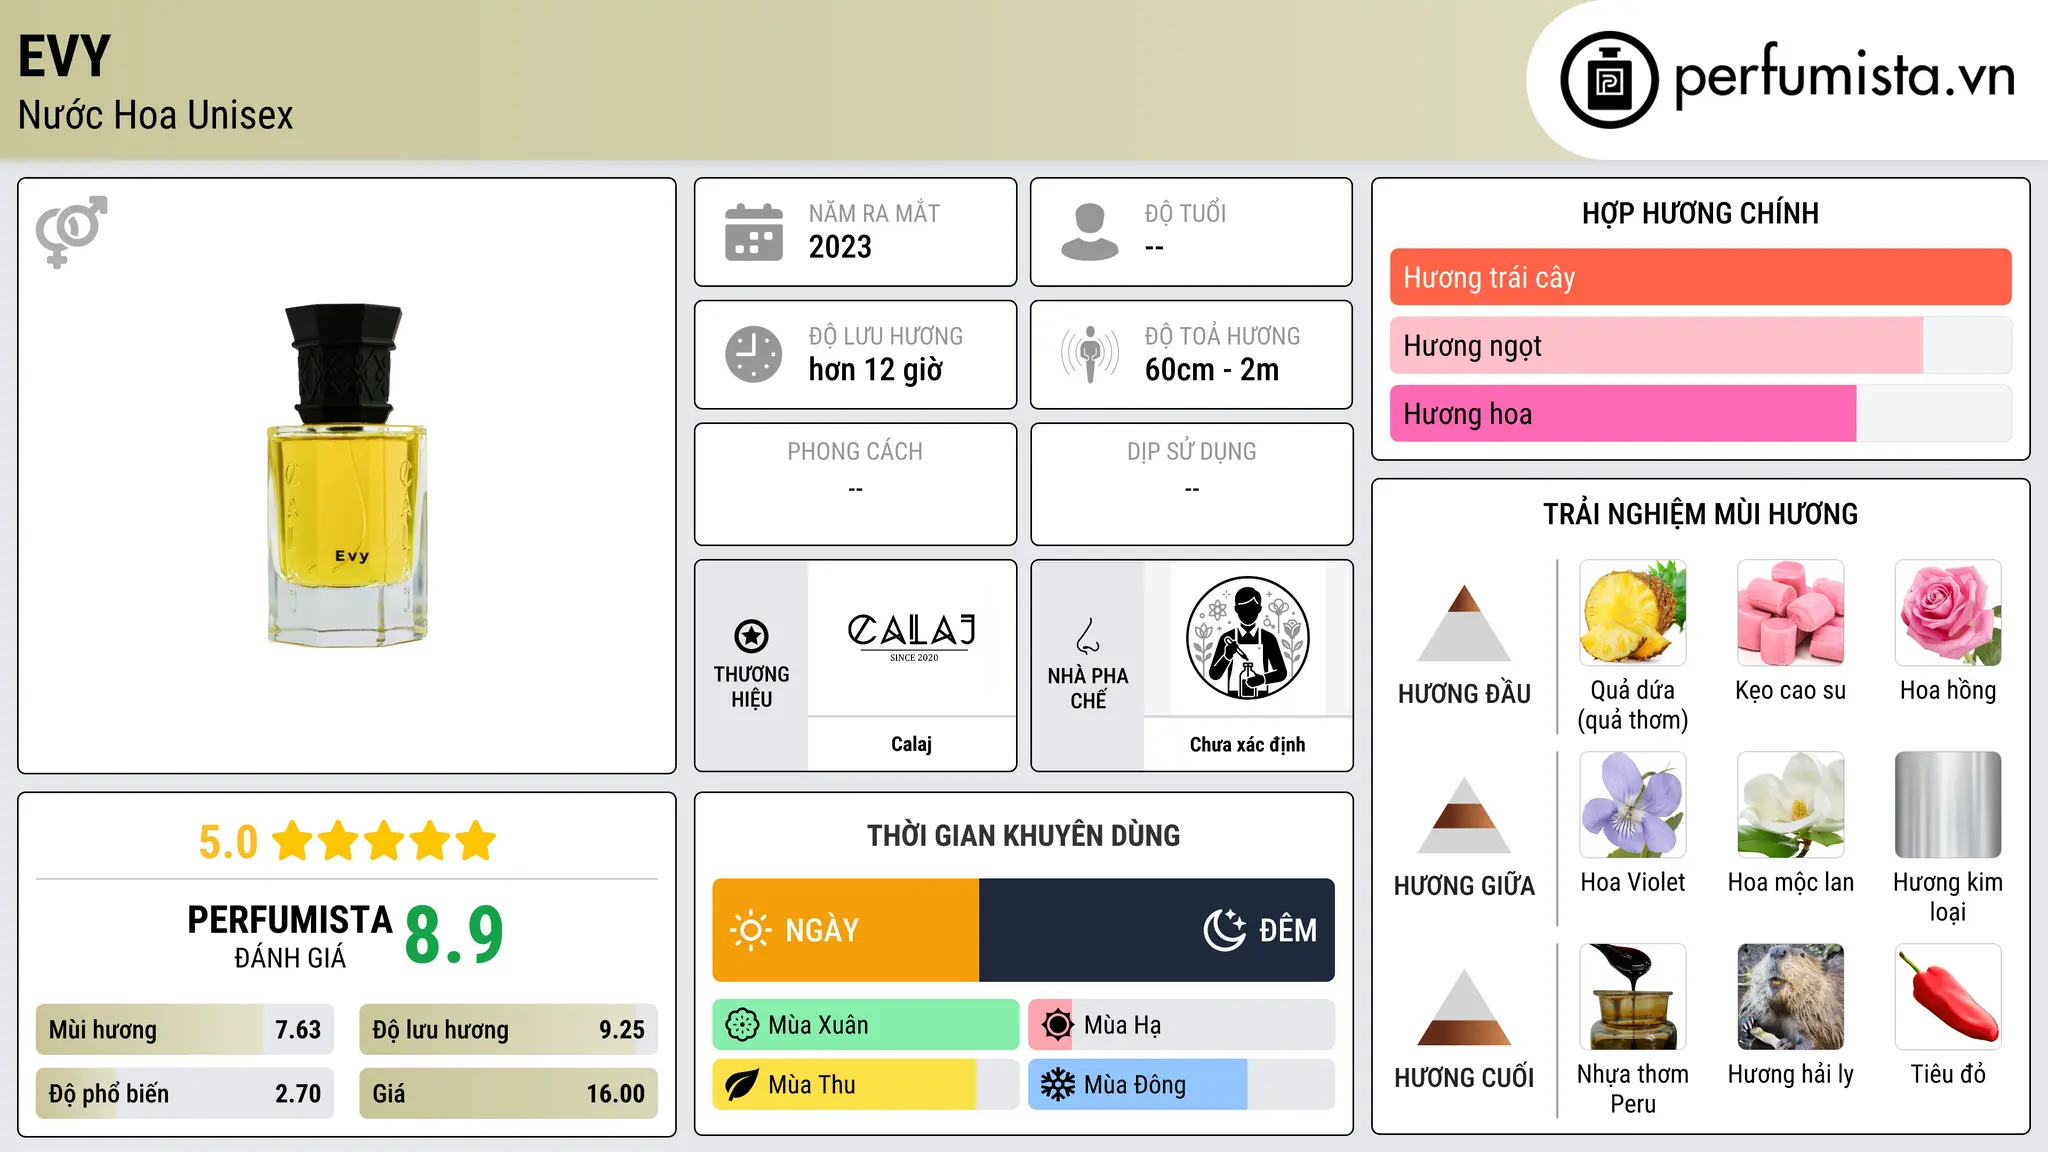This screenshot has width=2048, height=1152.
Task: Click the pyramid icon above Hương đầu
Action: 1465,623
